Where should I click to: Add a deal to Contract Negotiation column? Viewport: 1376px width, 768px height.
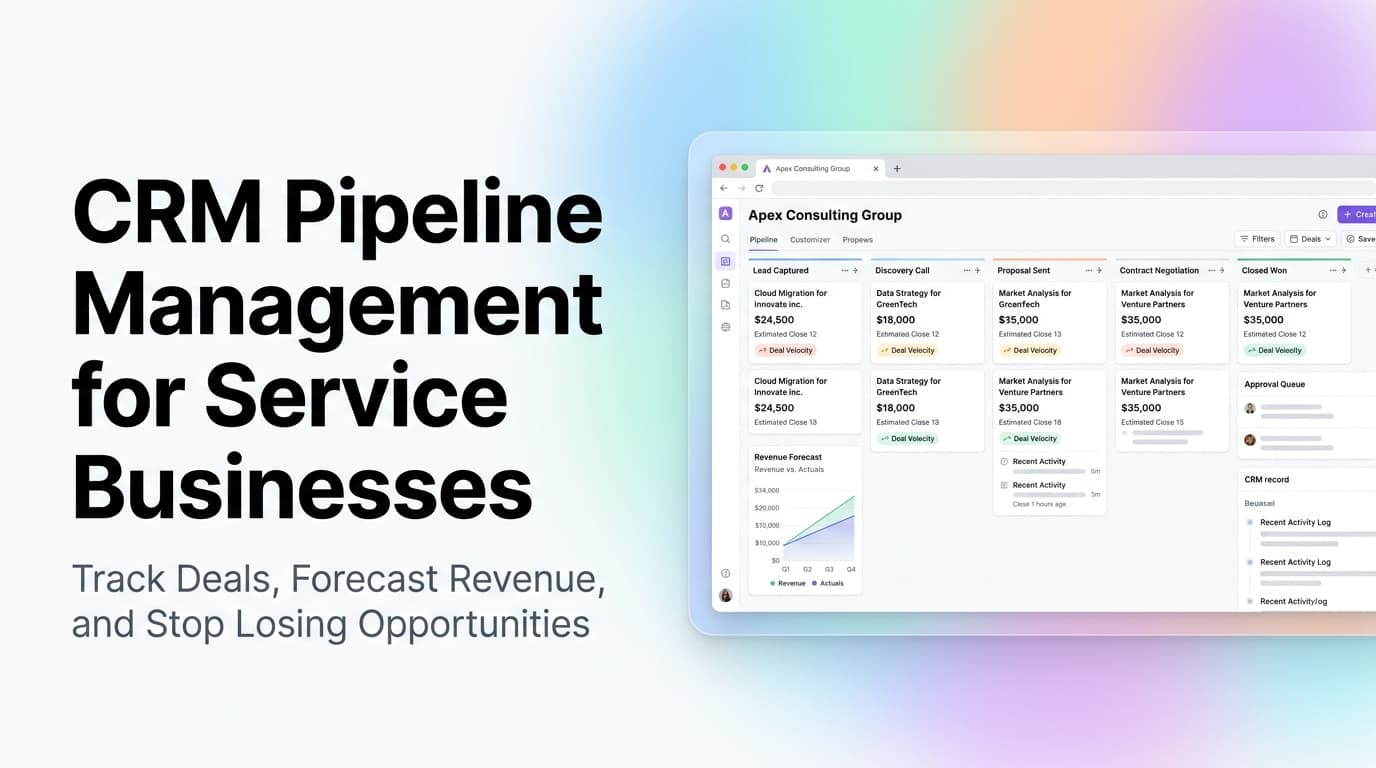coord(1223,271)
